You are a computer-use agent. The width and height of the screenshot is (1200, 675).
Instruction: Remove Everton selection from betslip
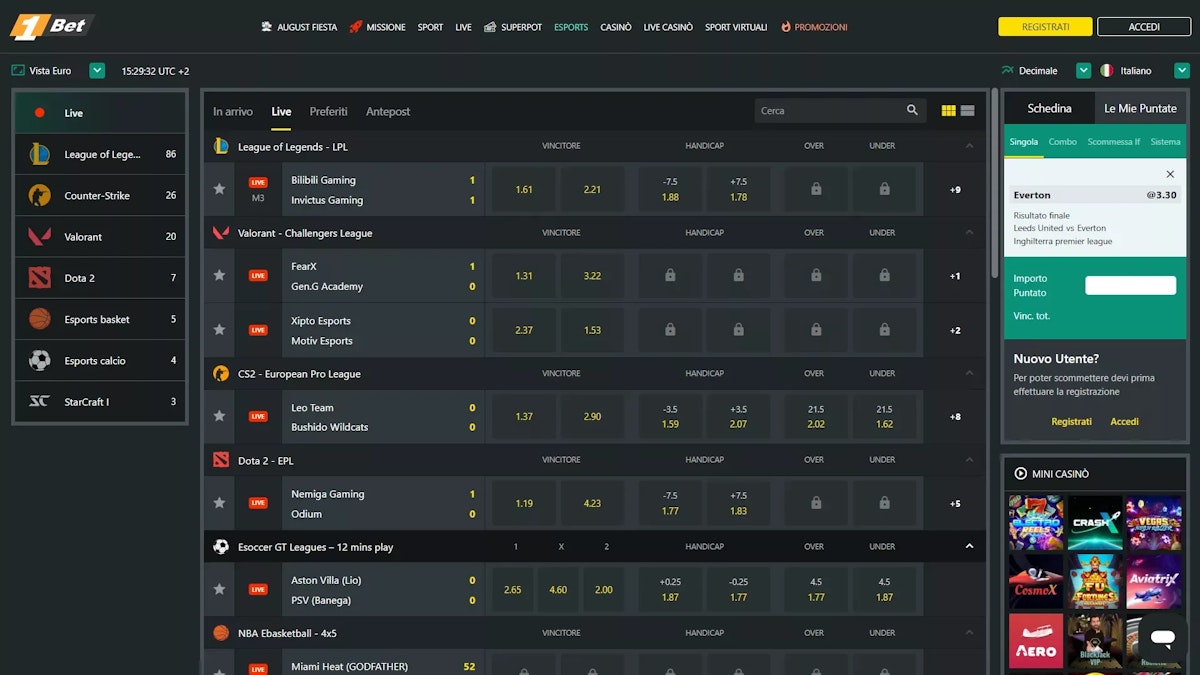point(1170,174)
